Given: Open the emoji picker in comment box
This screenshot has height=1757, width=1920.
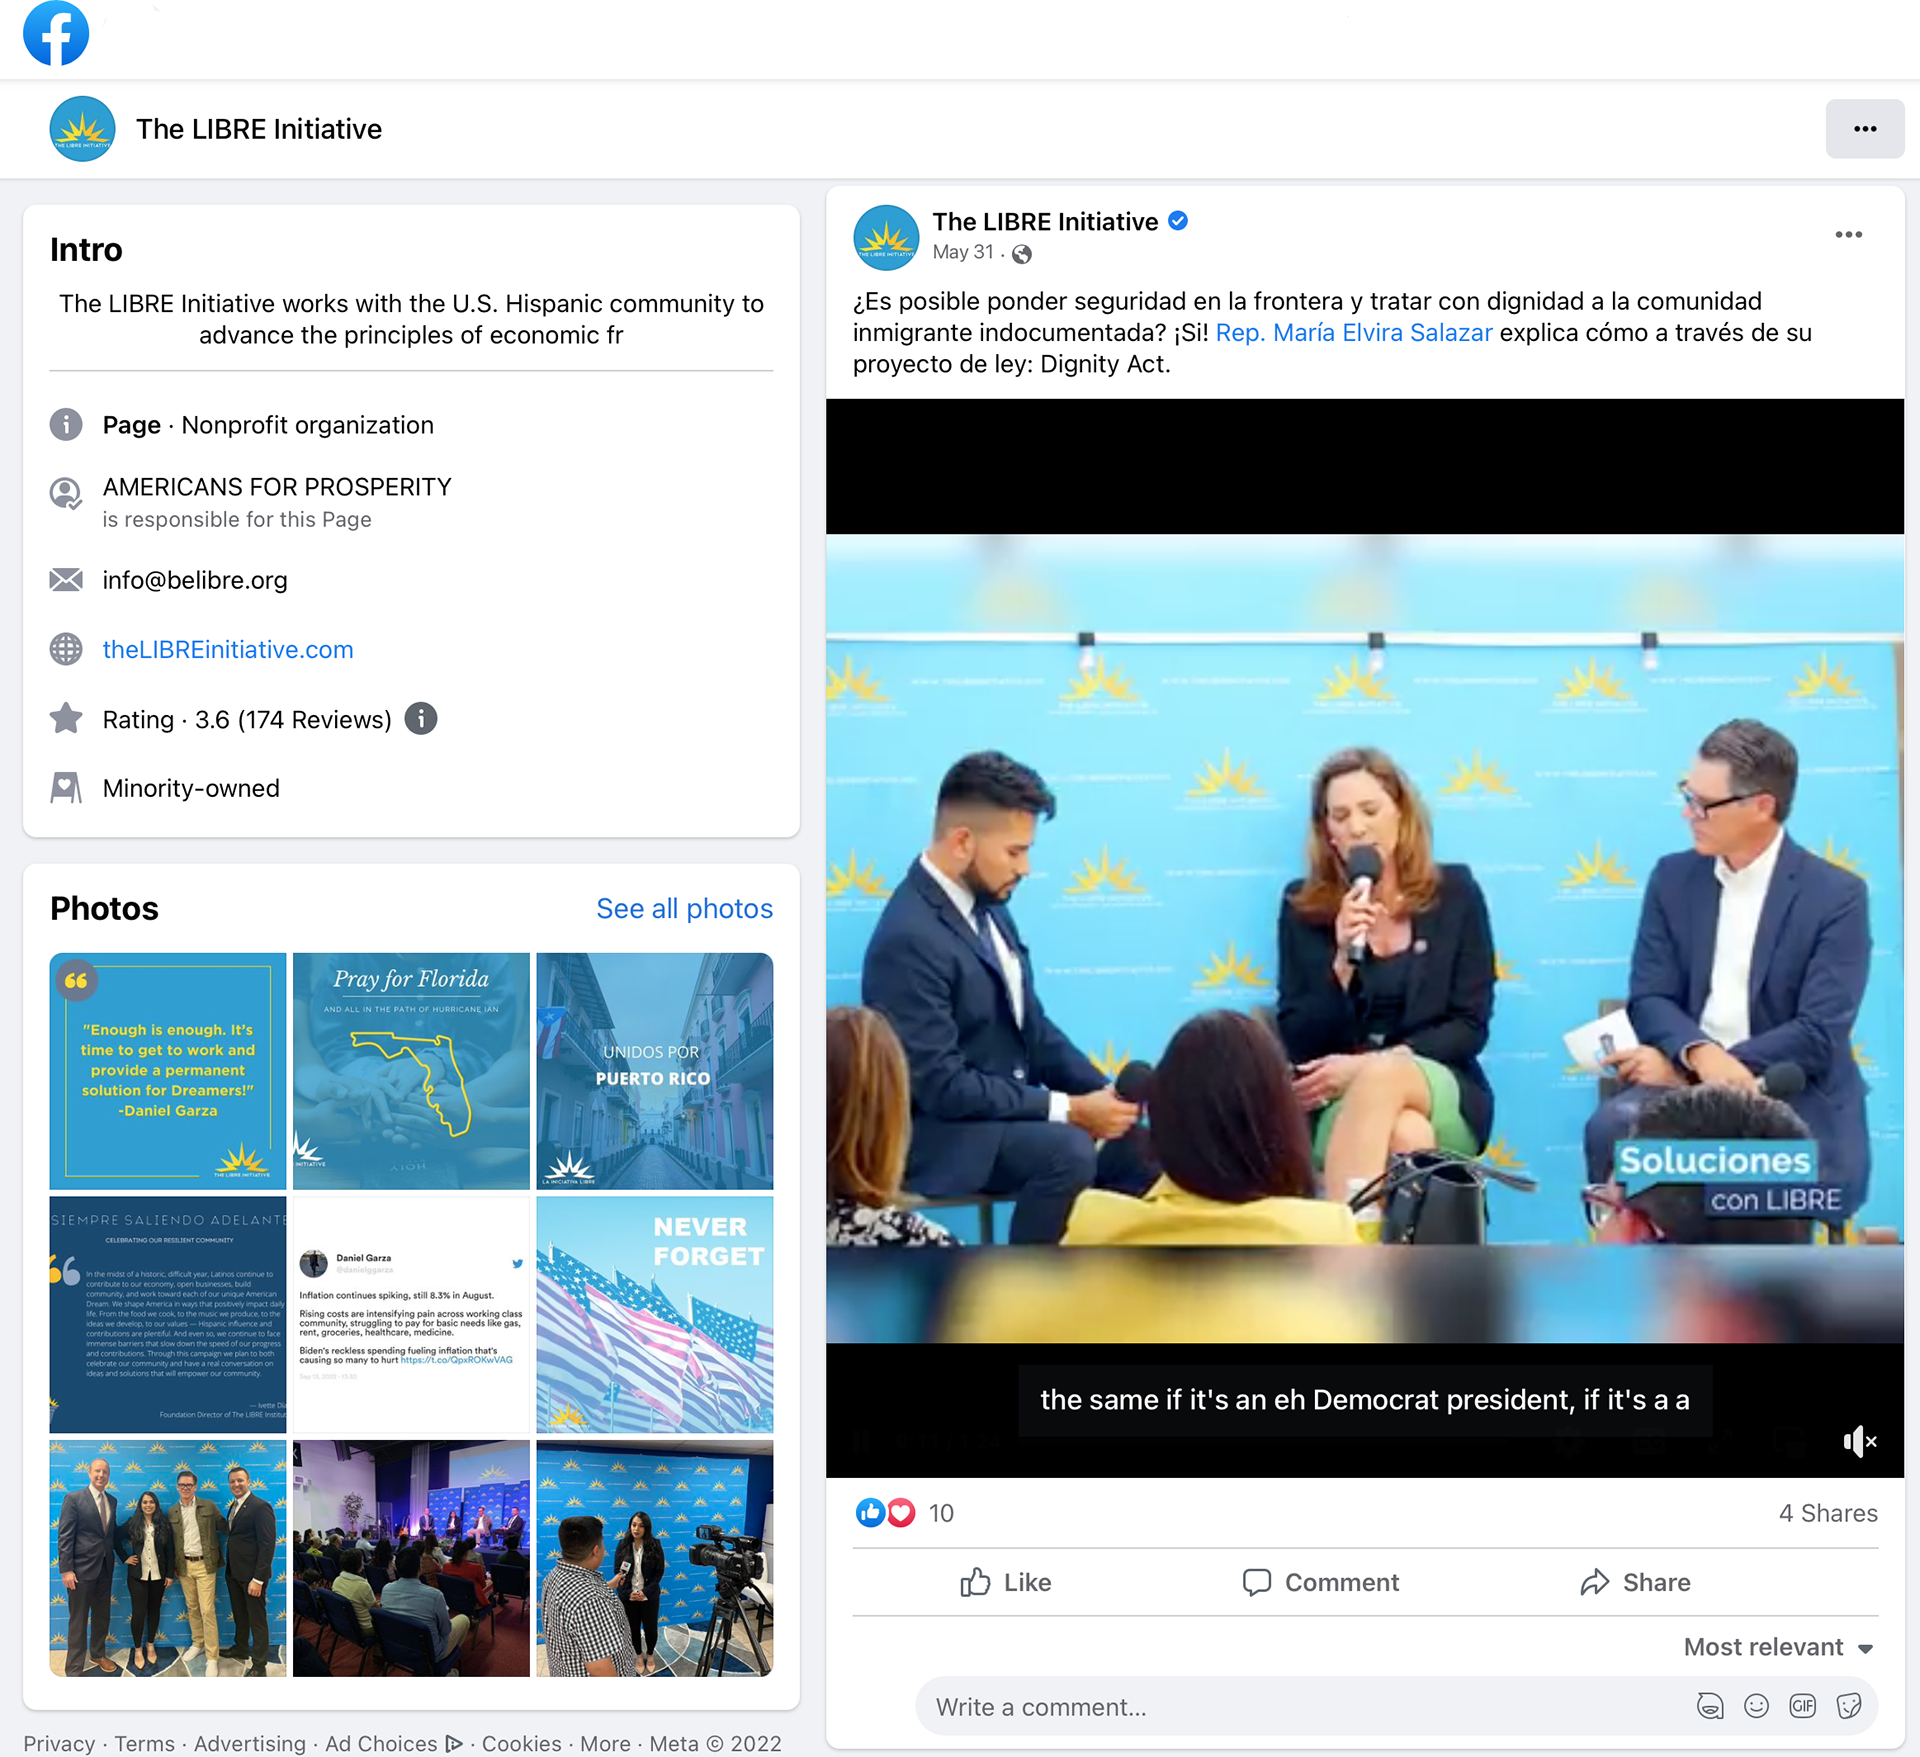Looking at the screenshot, I should point(1756,1706).
